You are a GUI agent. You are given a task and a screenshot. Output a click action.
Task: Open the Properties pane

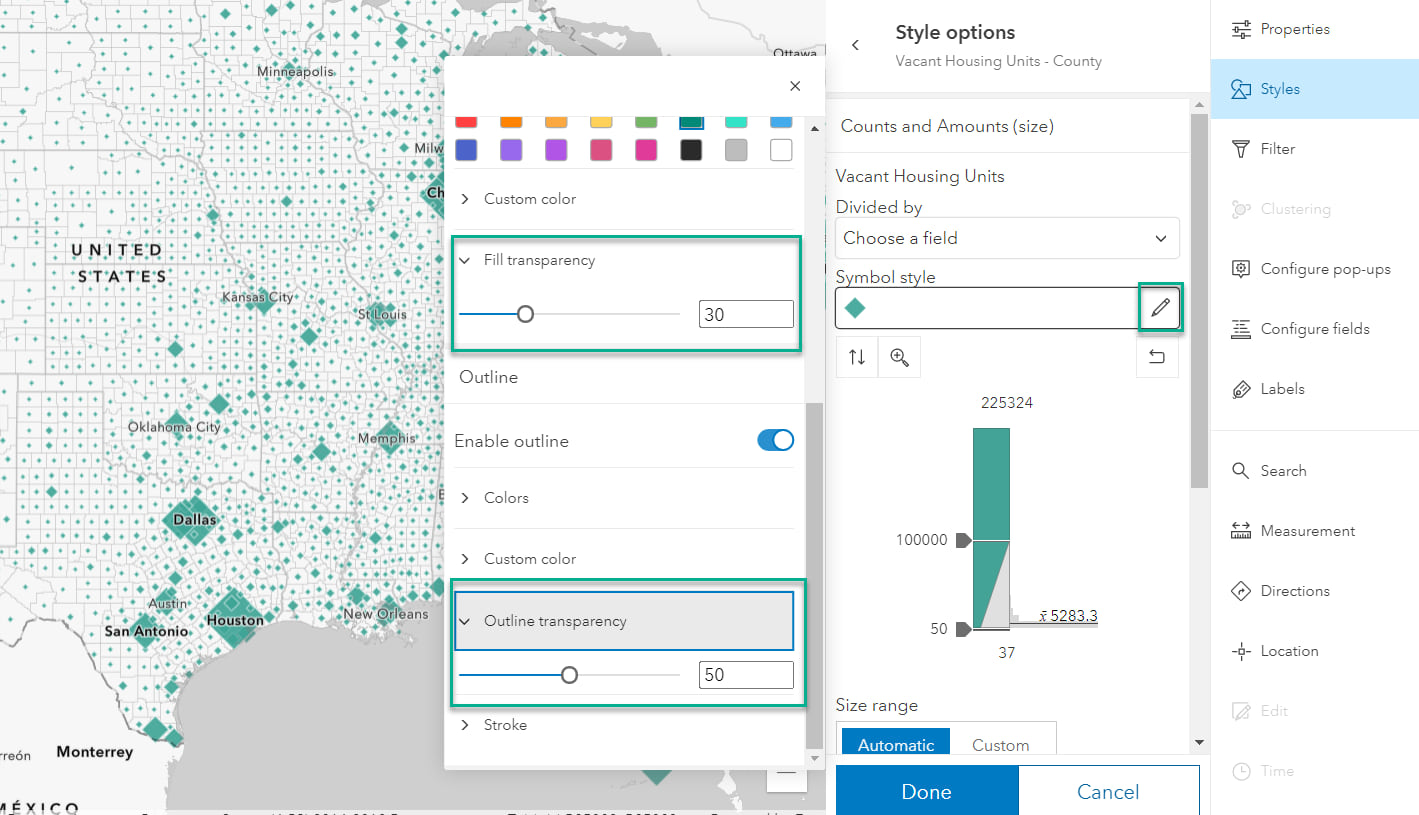coord(1315,29)
